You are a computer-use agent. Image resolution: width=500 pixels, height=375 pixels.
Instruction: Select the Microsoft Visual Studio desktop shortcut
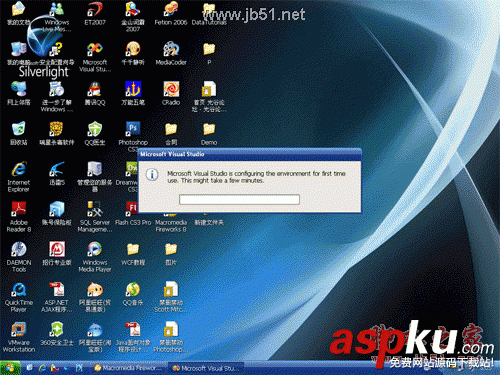95,49
